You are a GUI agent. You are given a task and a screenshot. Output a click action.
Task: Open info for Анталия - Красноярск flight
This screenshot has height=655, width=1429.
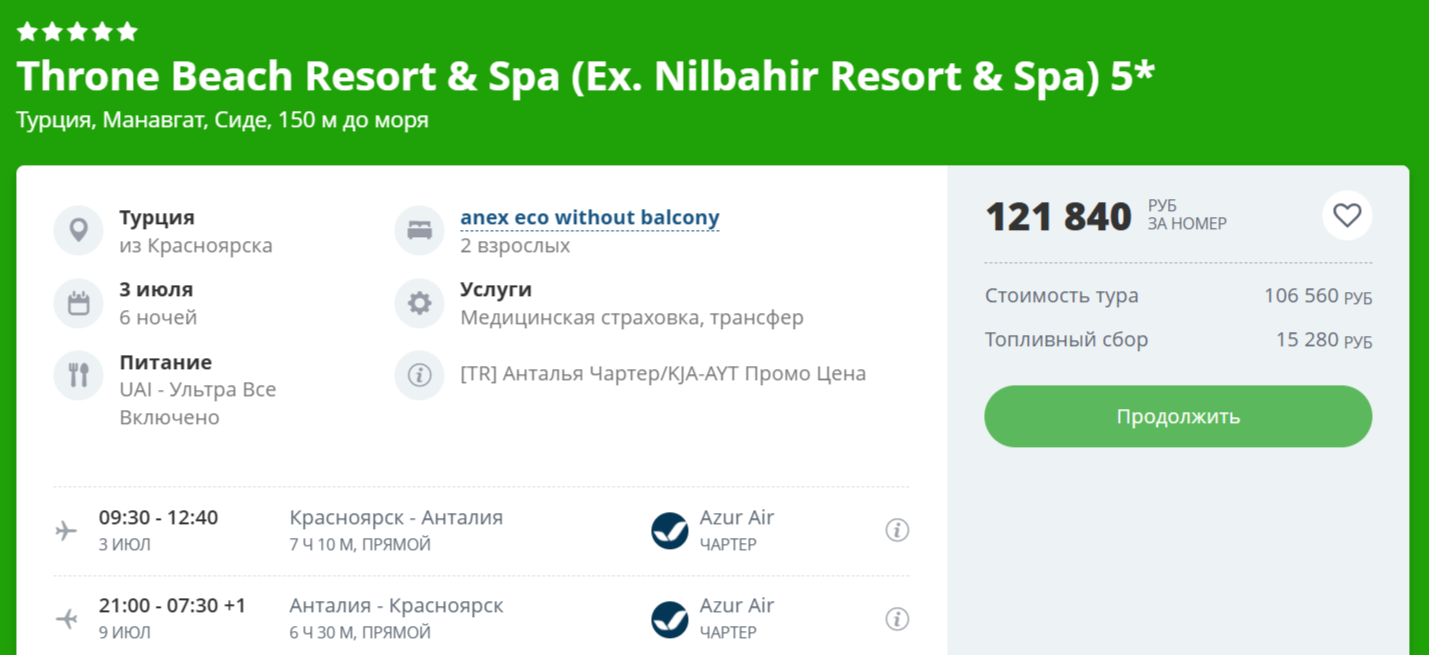coord(897,619)
